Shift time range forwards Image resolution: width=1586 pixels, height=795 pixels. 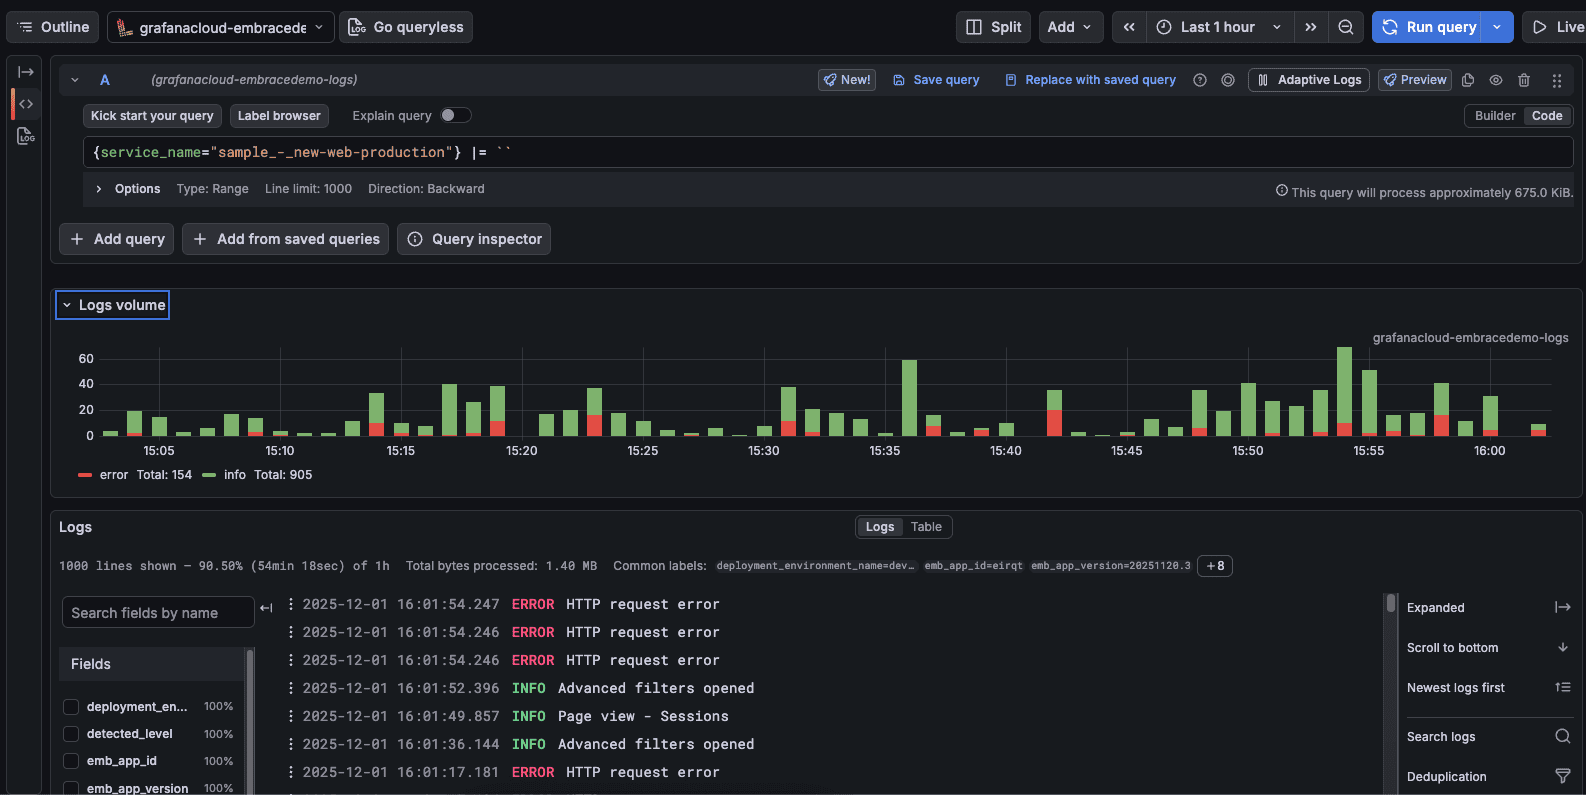[x=1310, y=27]
